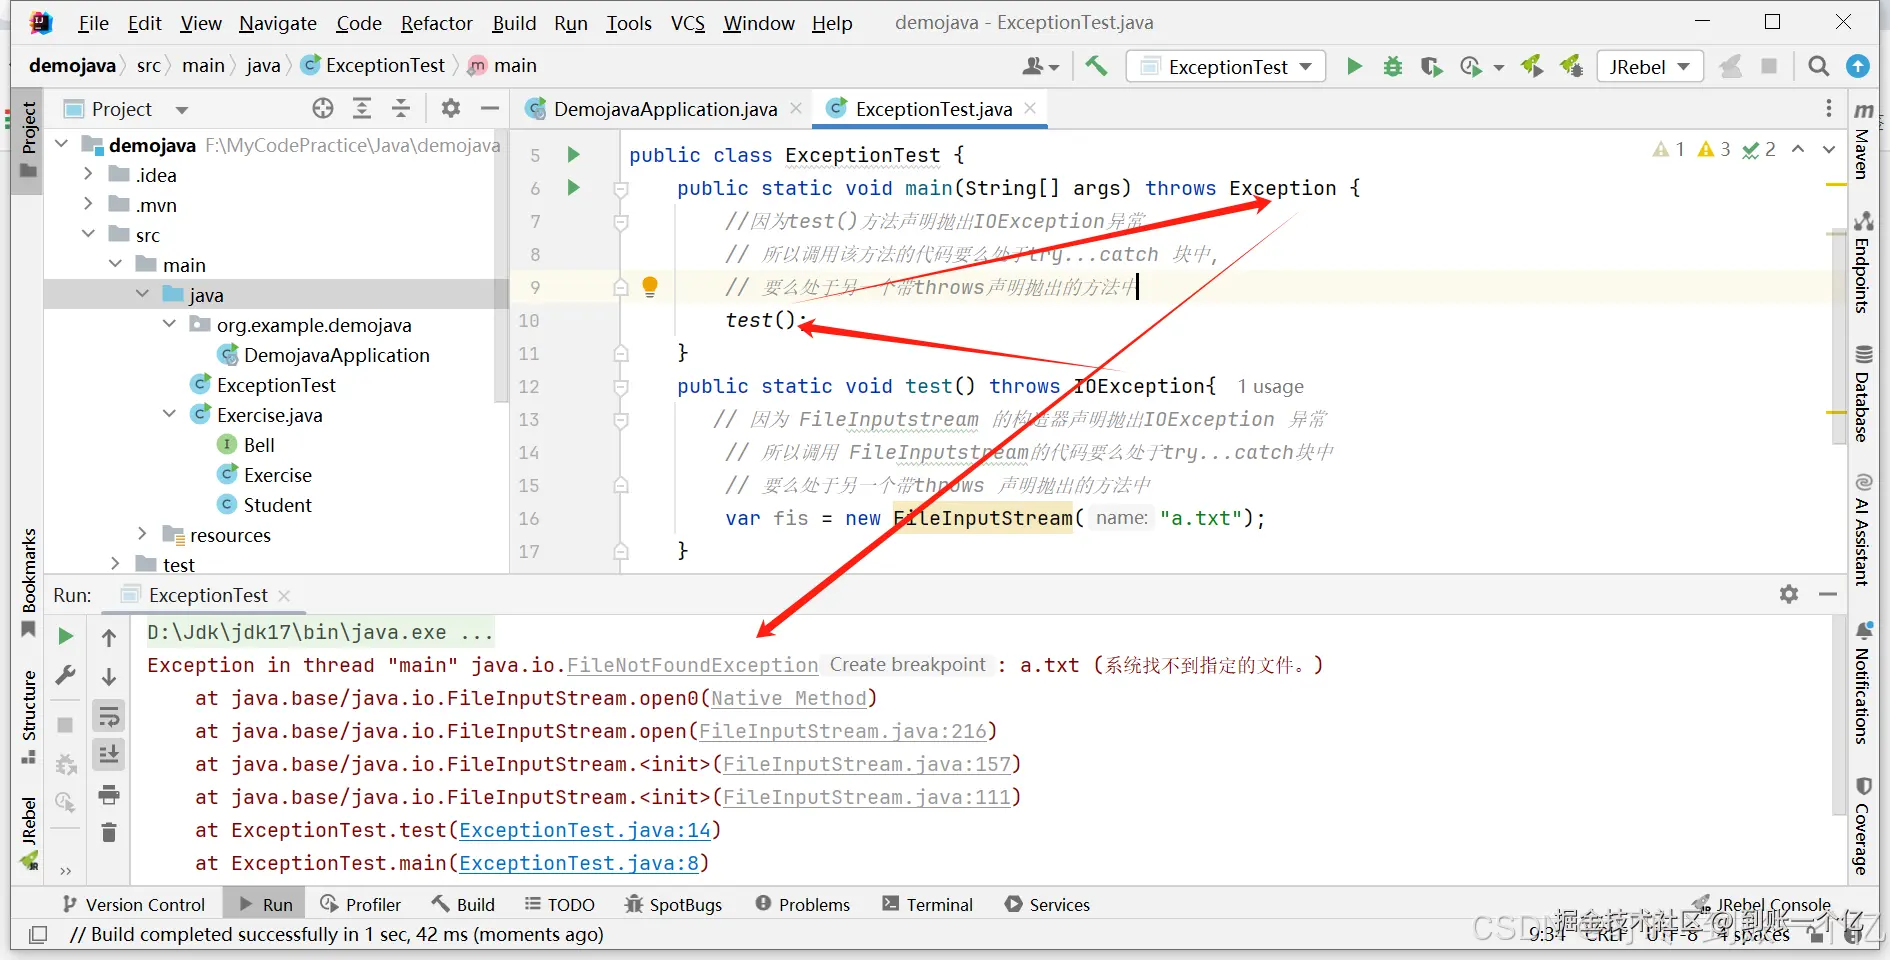Screen dimensions: 1890x960
Task: Click the Select Opened File target icon
Action: point(322,108)
